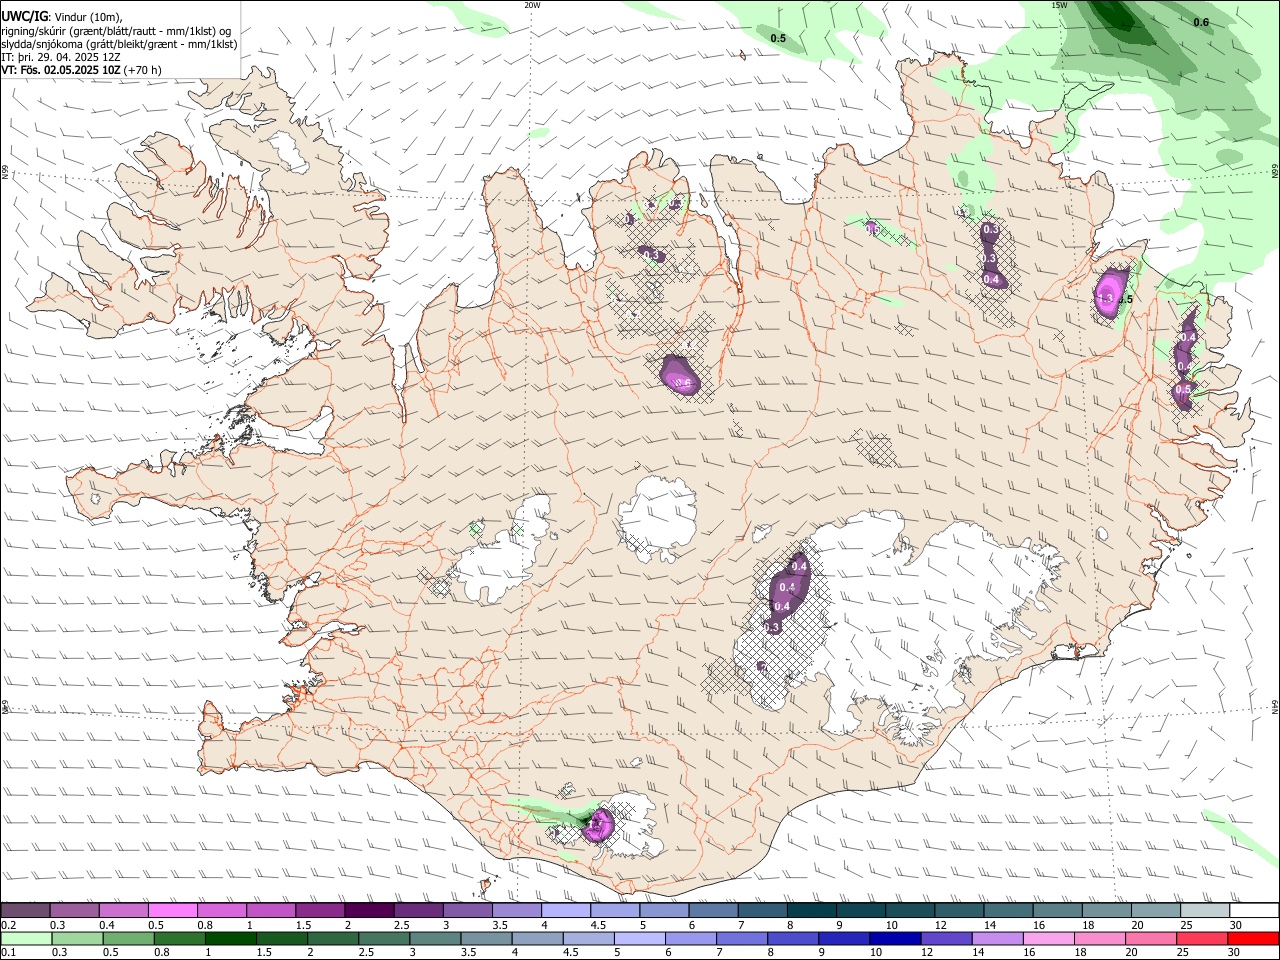Screen dimensions: 1280x960
Task: Select the 0.3 purple swatch in the top legend row
Action: [75, 911]
